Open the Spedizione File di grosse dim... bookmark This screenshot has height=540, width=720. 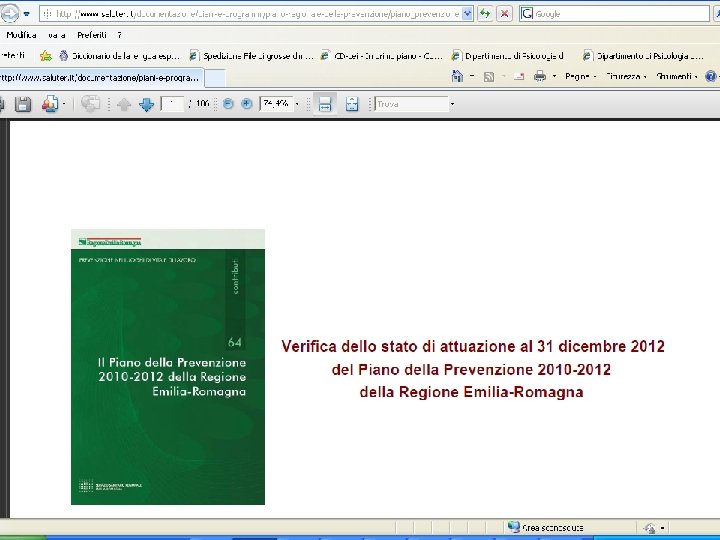[252, 56]
